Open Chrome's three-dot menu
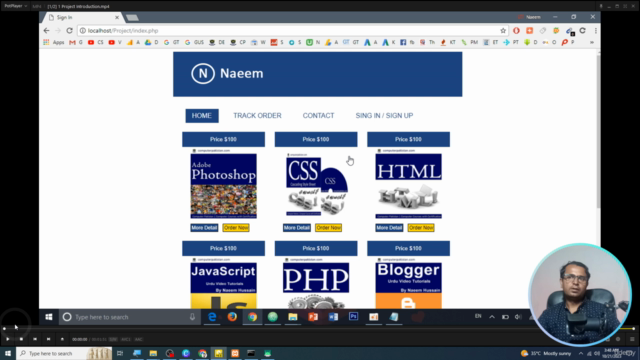 coord(596,31)
